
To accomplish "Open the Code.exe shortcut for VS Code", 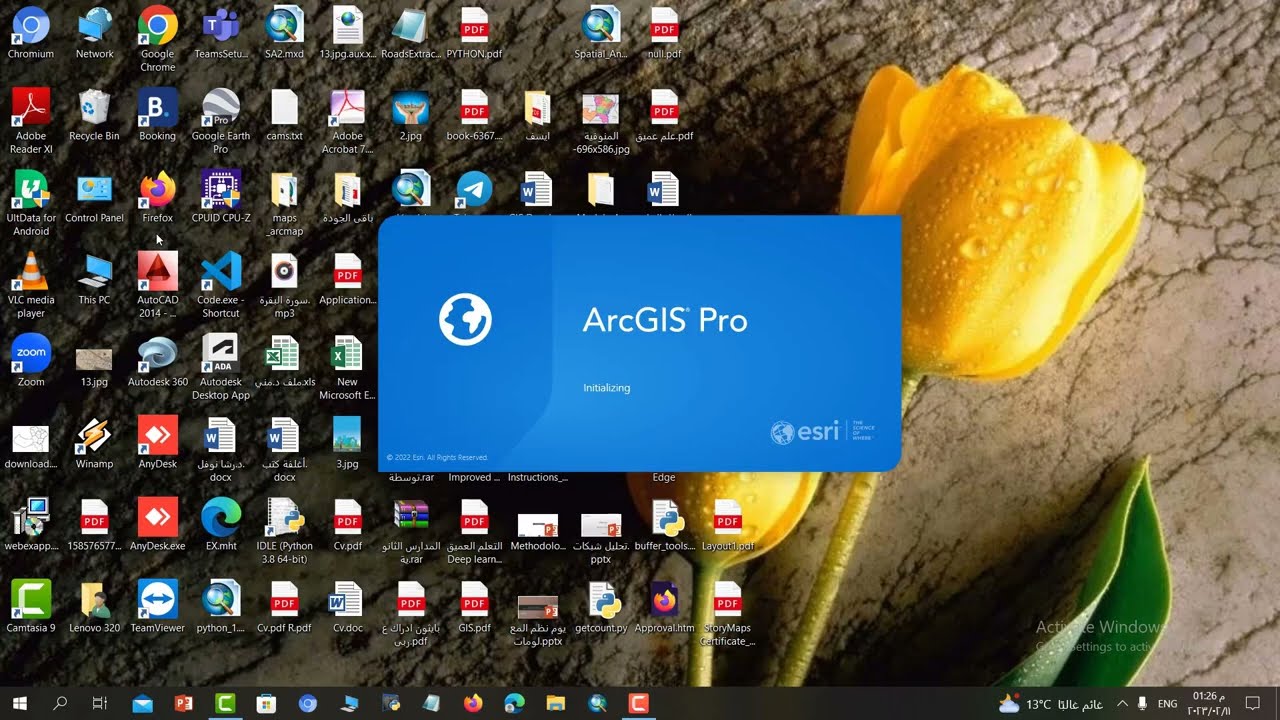I will coord(221,286).
